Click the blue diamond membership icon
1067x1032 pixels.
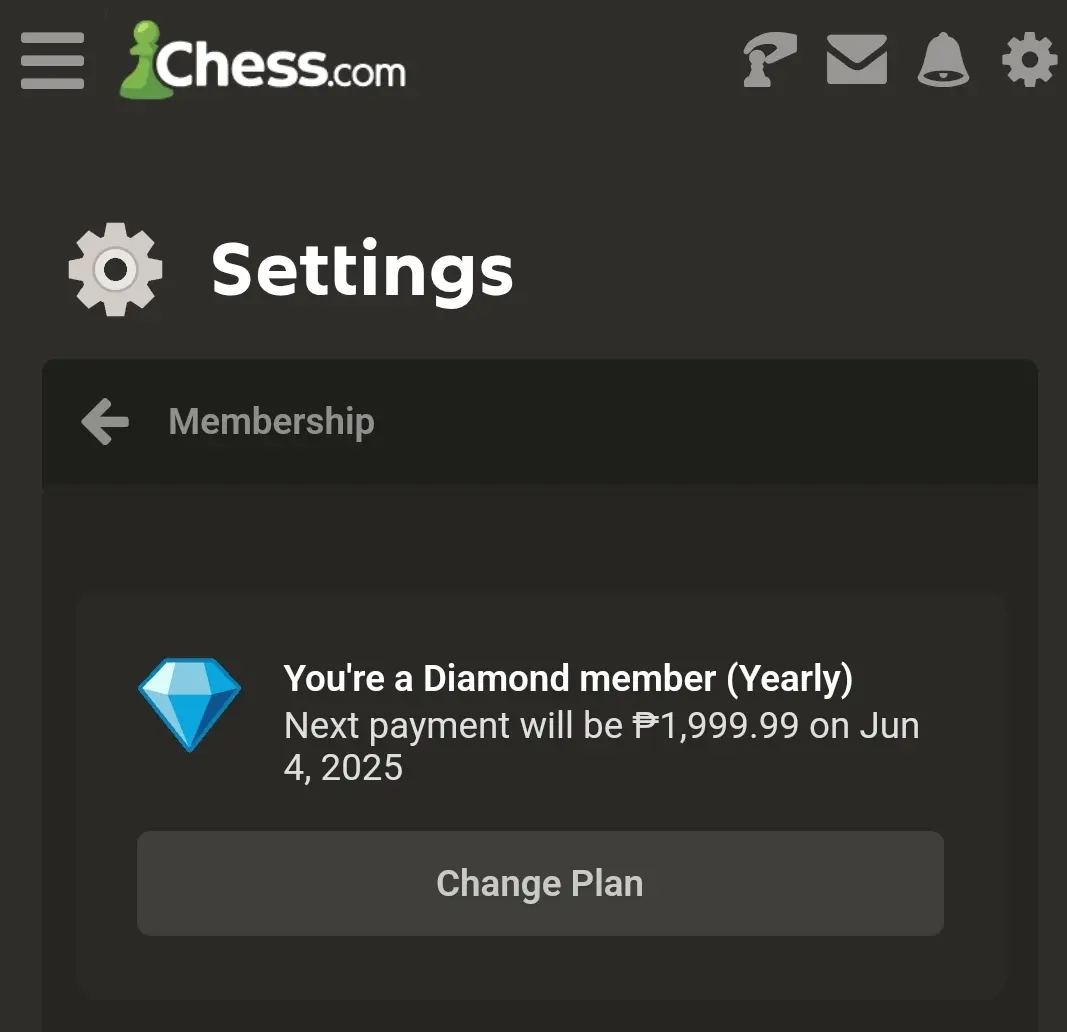[x=190, y=705]
